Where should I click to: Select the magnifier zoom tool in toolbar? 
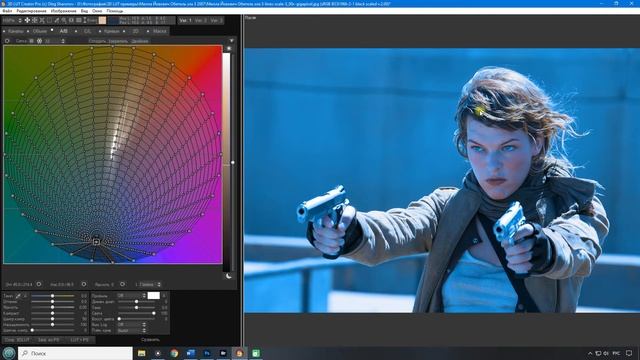coord(64,20)
